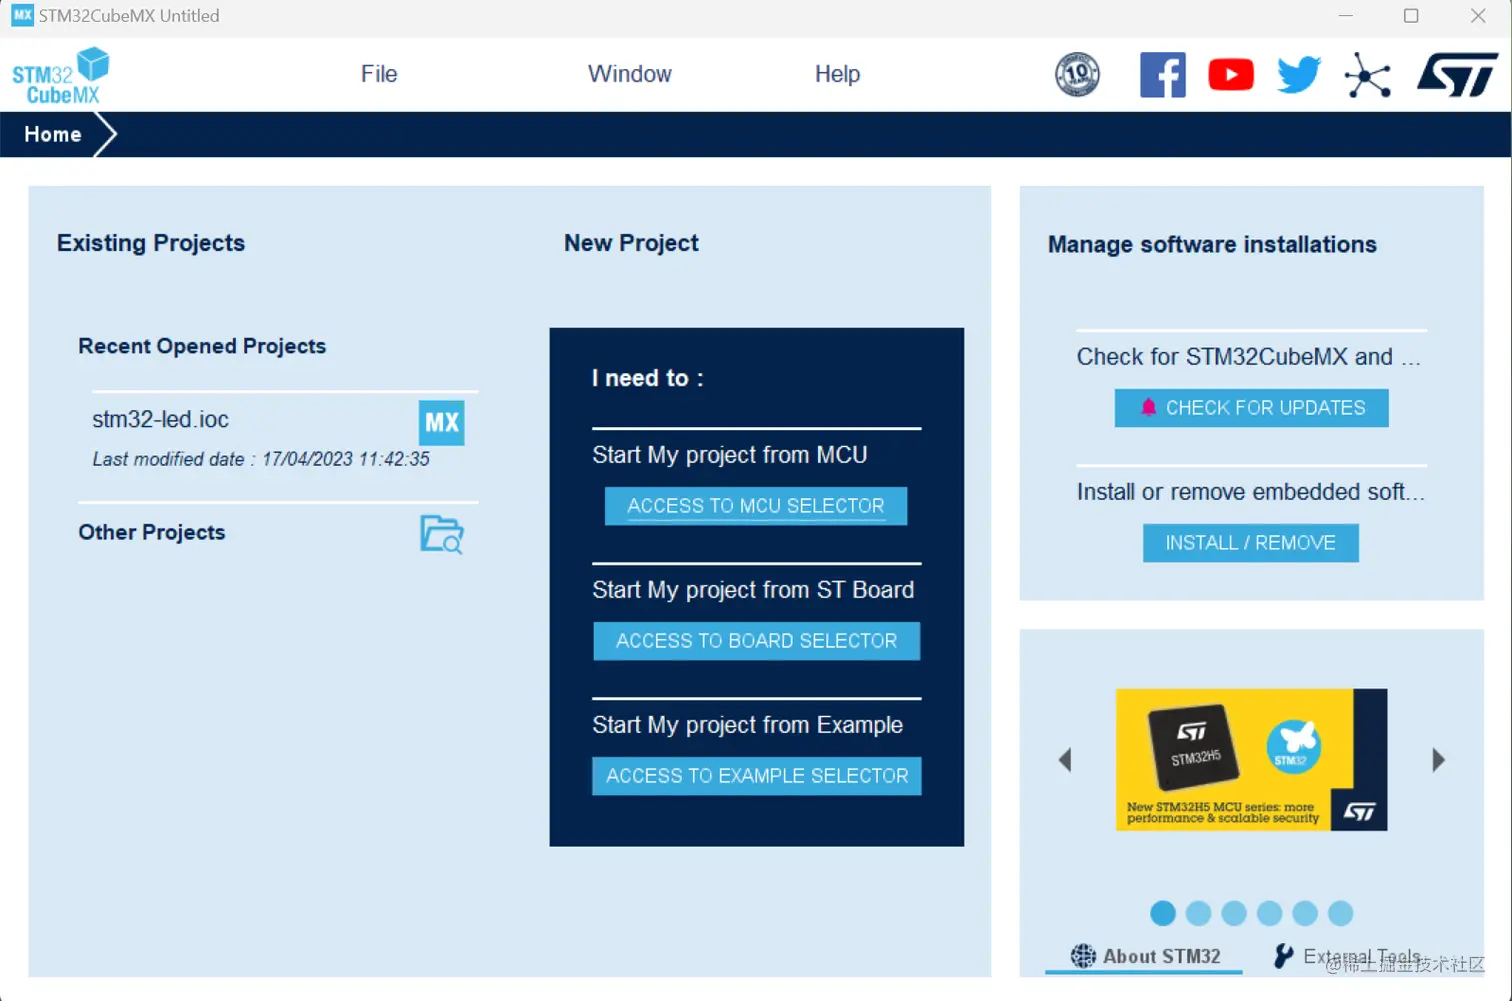This screenshot has width=1512, height=1001.
Task: Open the Help menu
Action: (837, 74)
